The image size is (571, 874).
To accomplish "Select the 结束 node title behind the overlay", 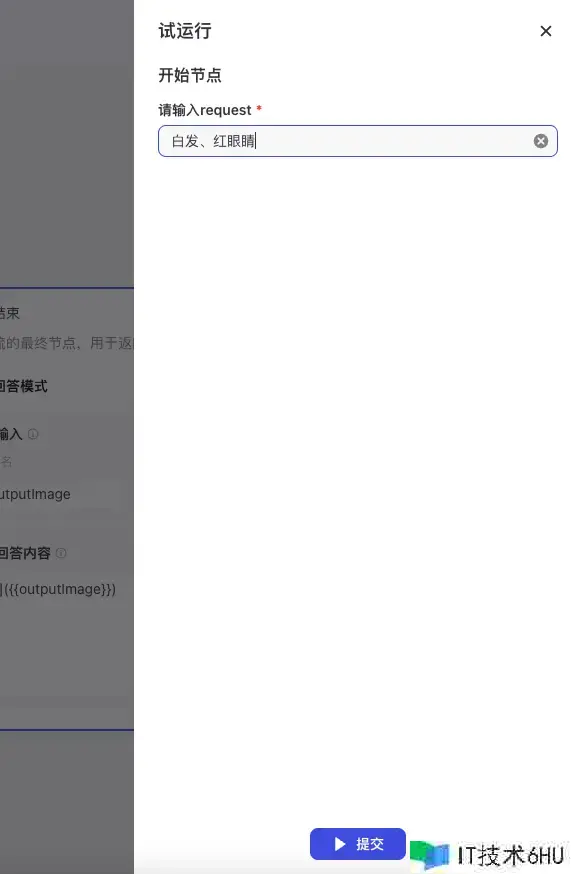I will [x=9, y=313].
